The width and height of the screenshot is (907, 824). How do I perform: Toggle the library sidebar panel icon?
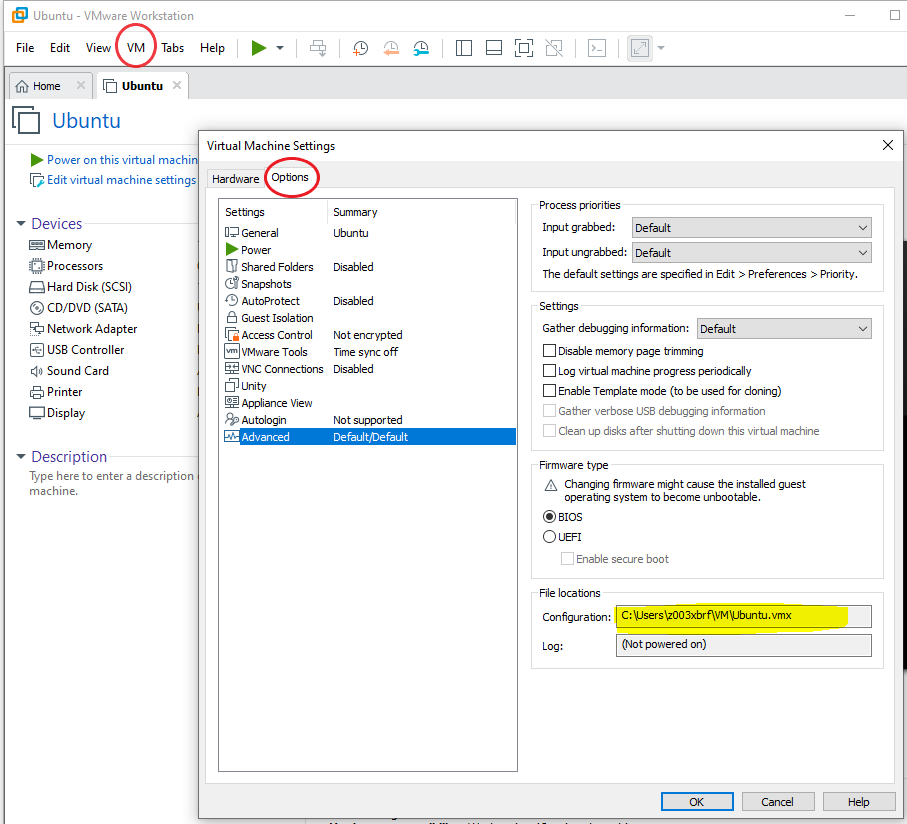pos(463,47)
